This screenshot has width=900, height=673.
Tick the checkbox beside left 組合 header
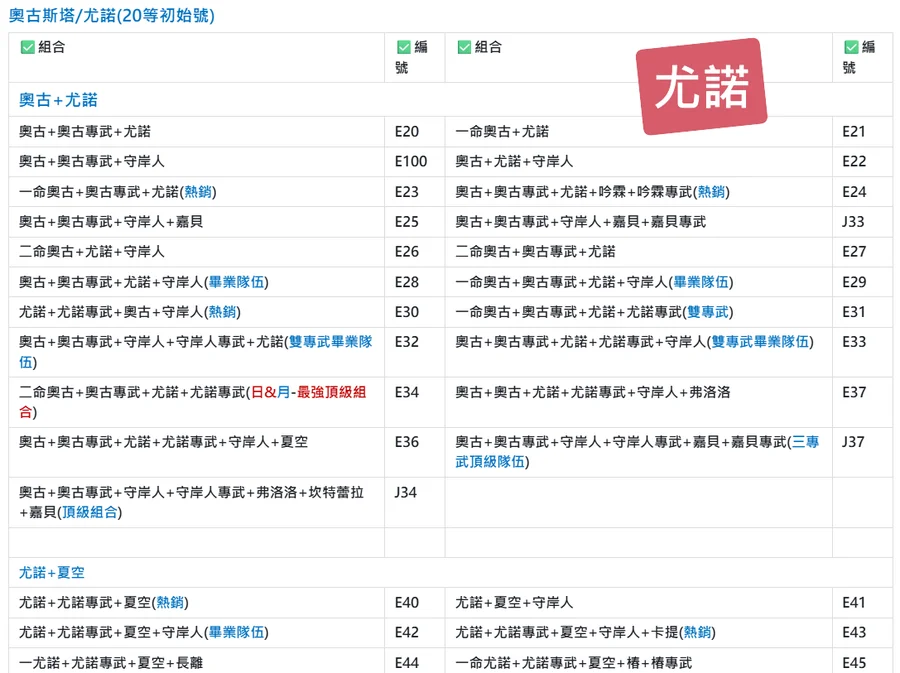pos(28,47)
